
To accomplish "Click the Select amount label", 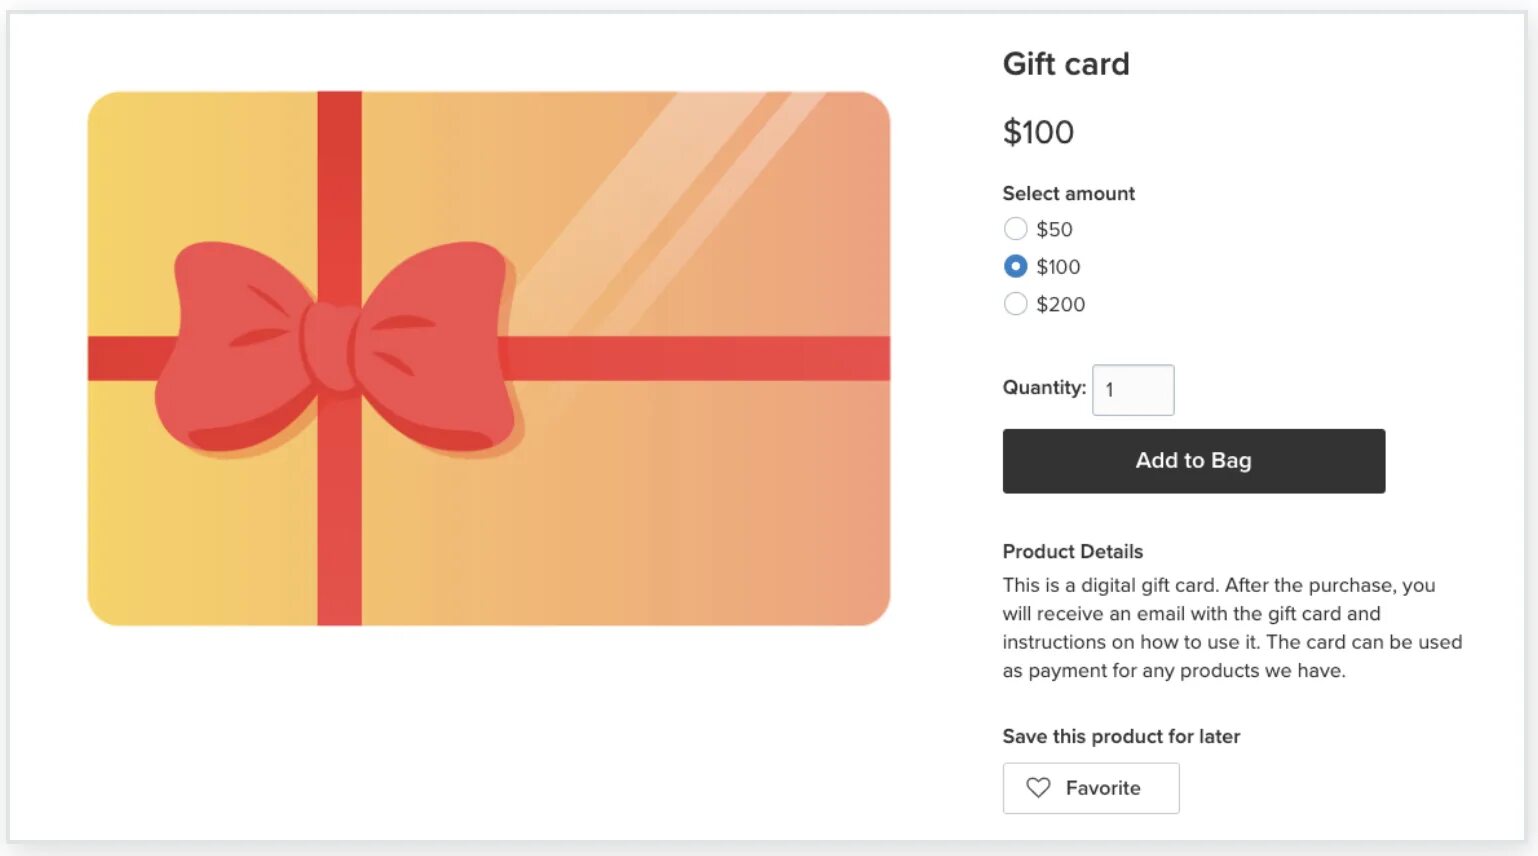I will [x=1068, y=193].
